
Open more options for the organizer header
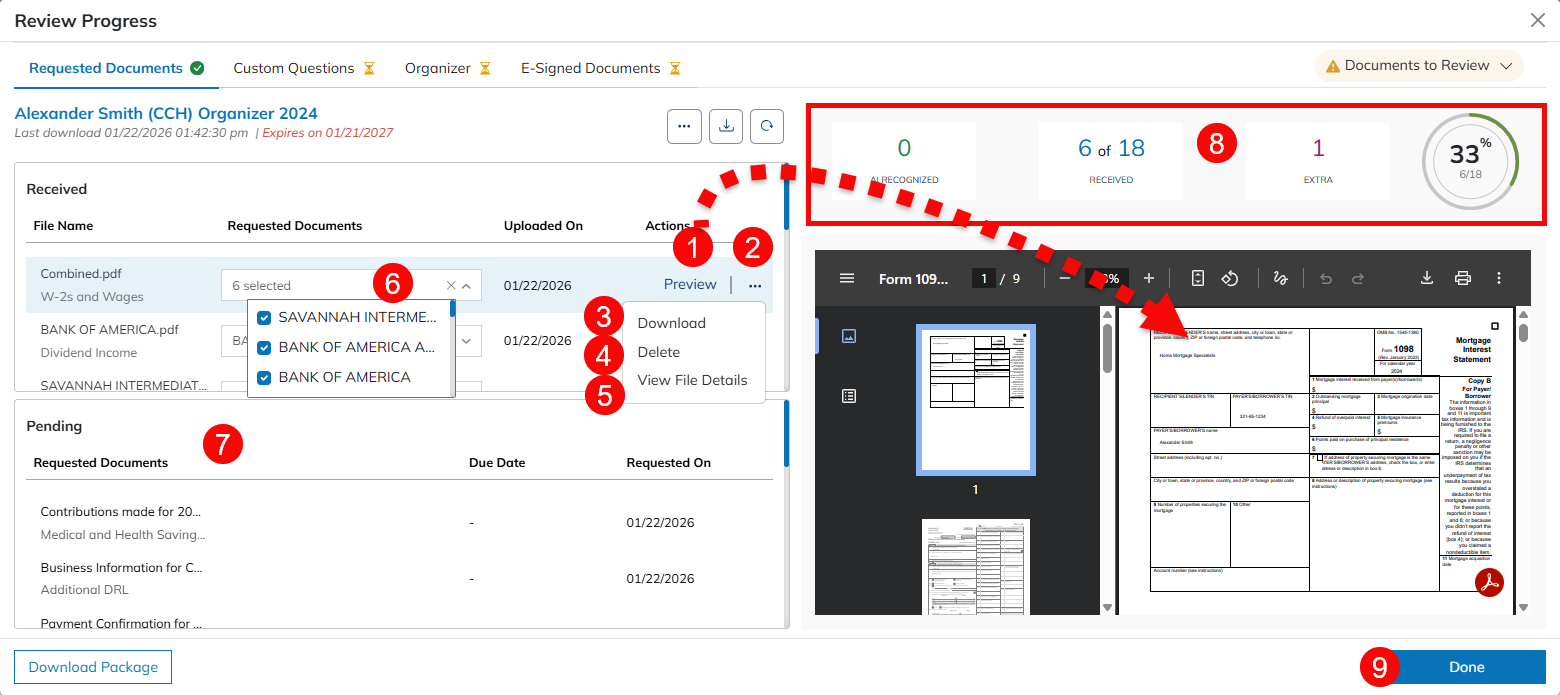tap(684, 127)
